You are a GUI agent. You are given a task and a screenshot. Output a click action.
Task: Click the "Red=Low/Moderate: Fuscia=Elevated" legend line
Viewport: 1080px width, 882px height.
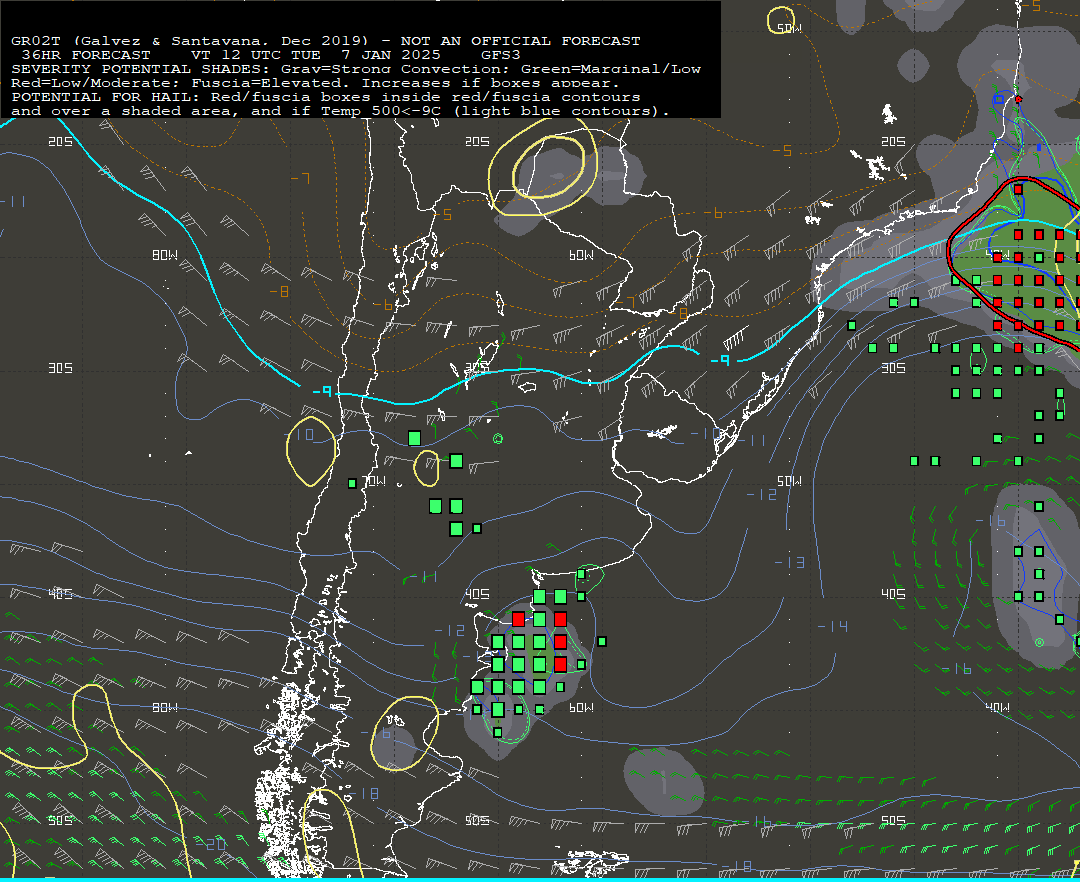315,83
